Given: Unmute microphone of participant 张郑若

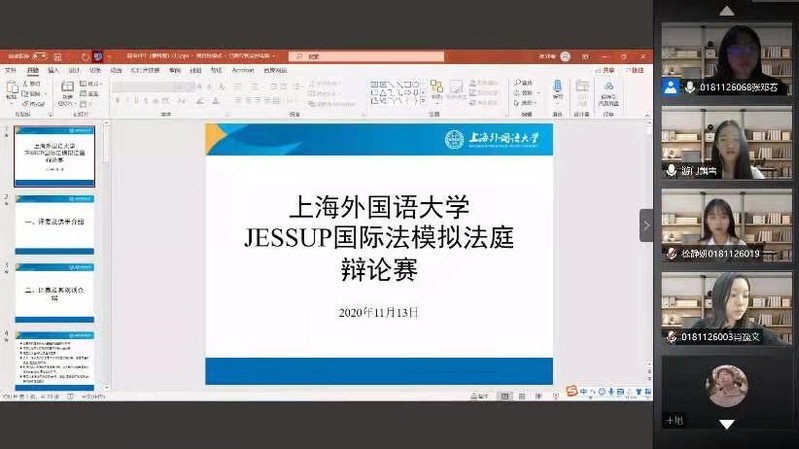Looking at the screenshot, I should point(689,88).
